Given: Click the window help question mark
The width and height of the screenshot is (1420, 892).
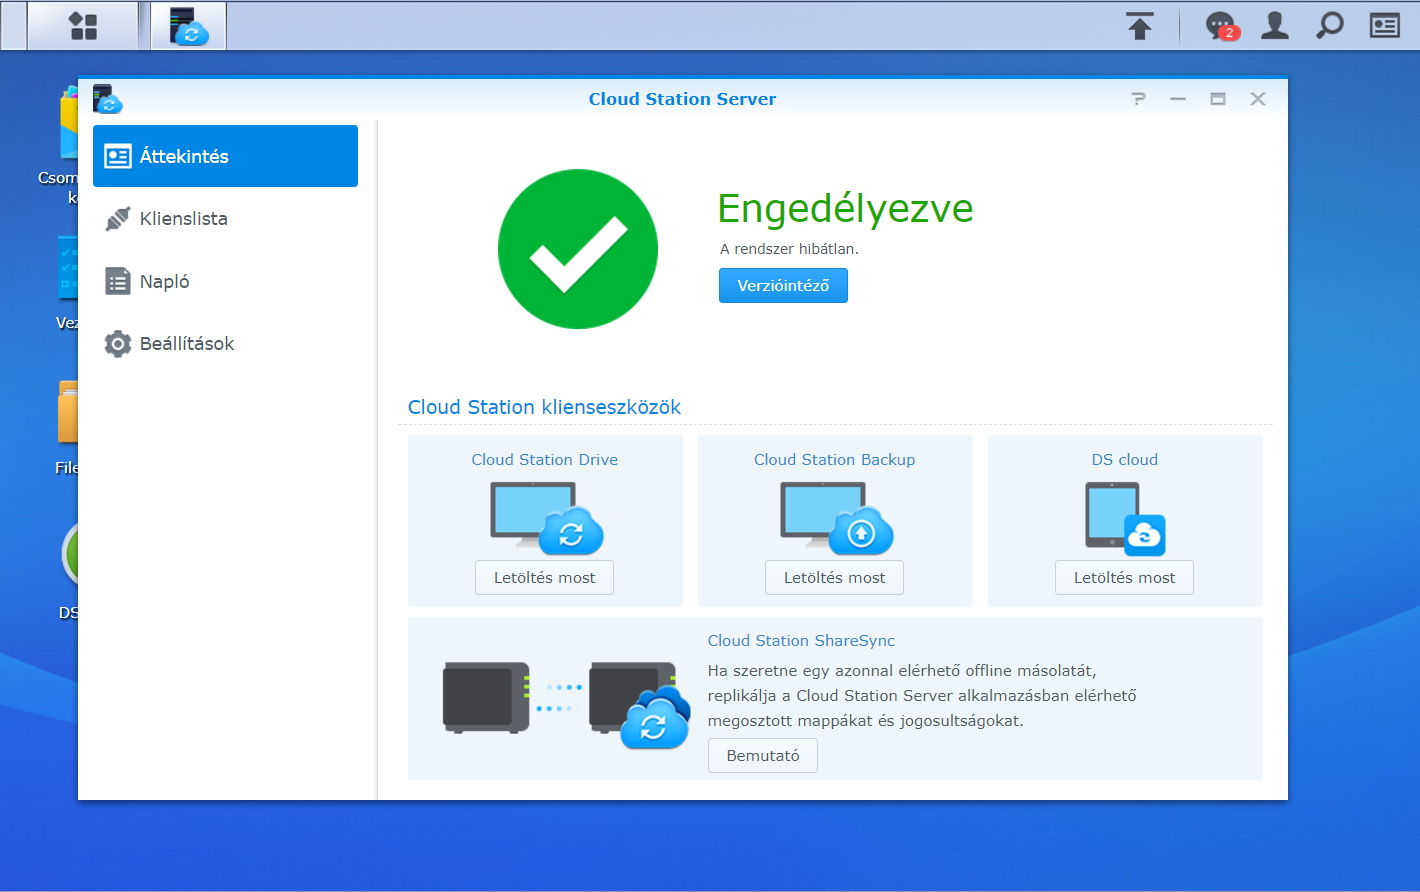Looking at the screenshot, I should 1138,99.
